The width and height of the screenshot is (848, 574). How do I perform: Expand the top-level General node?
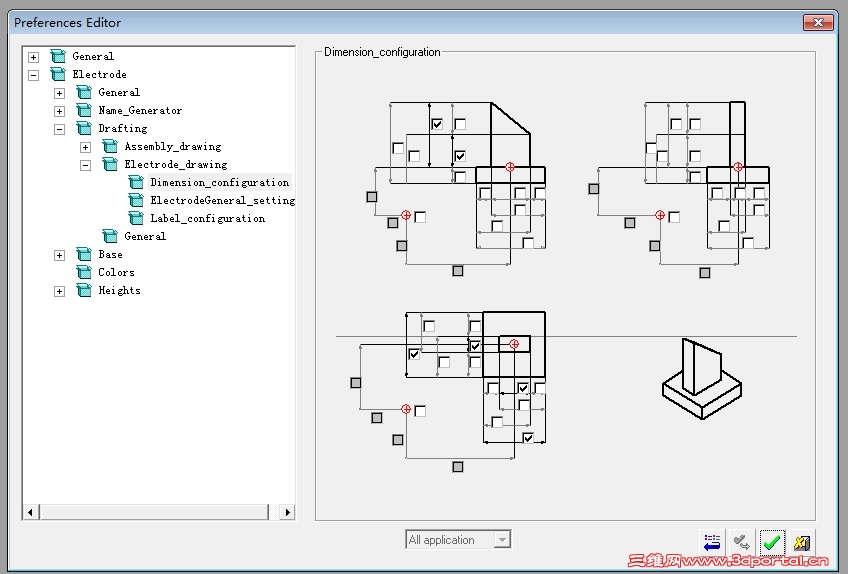point(34,57)
